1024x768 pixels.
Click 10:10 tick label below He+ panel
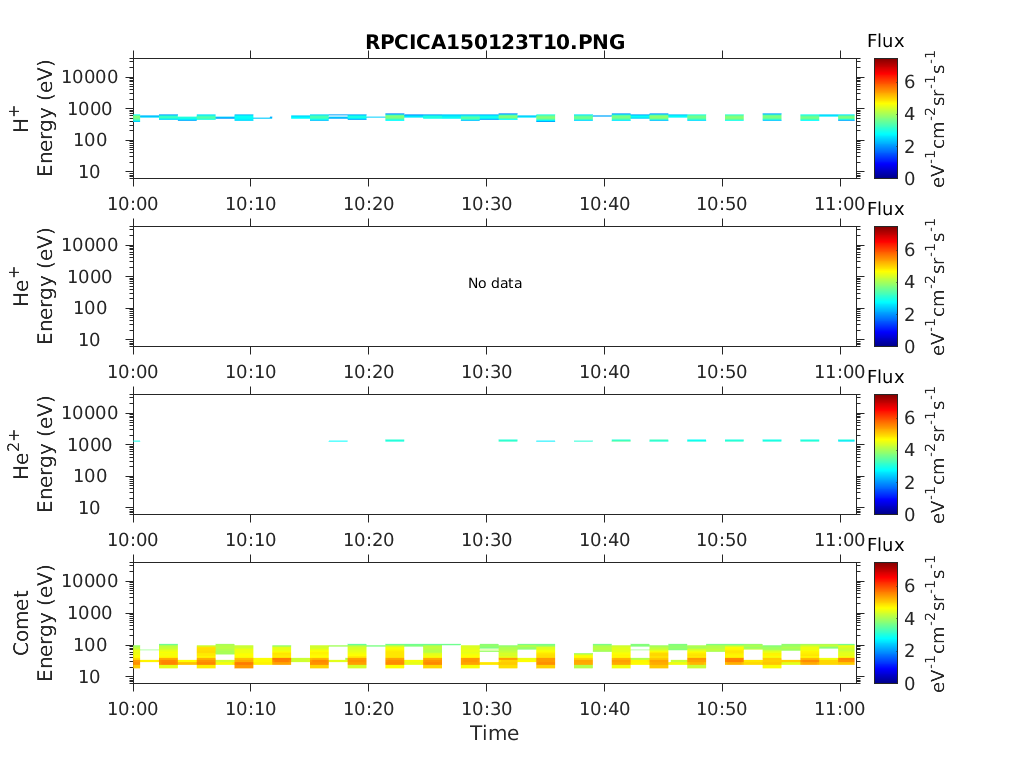(x=251, y=372)
